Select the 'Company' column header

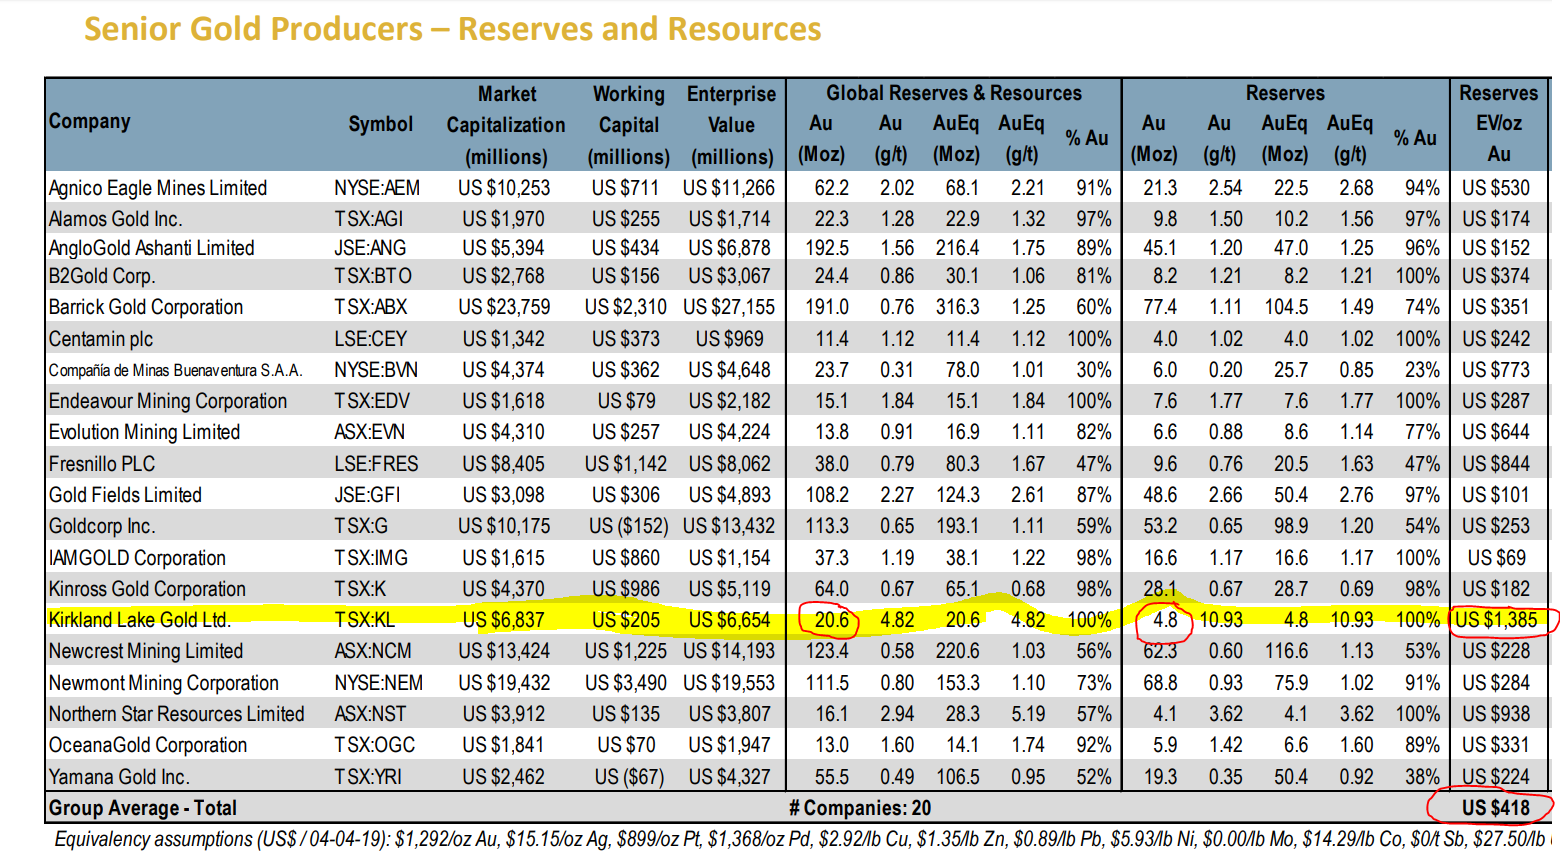(x=90, y=121)
